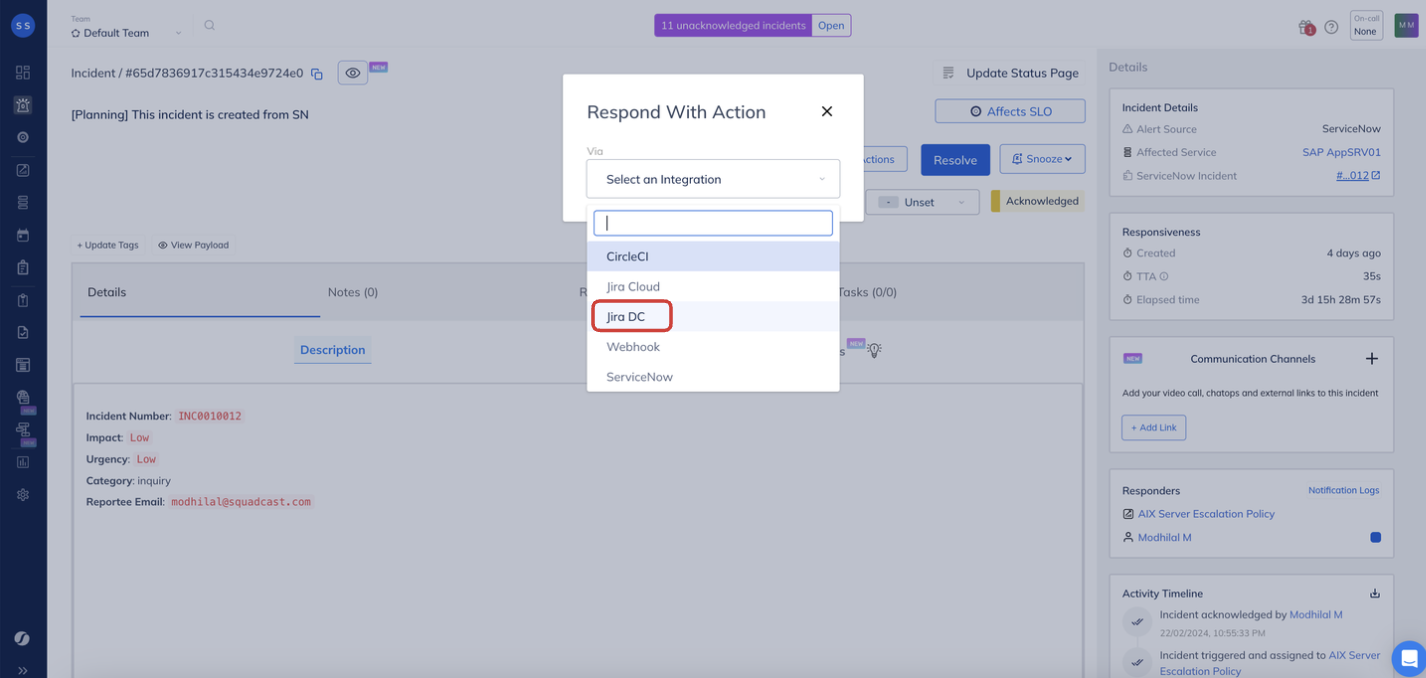This screenshot has width=1426, height=678.
Task: Pick the ServiceNow integration option
Action: tap(639, 377)
